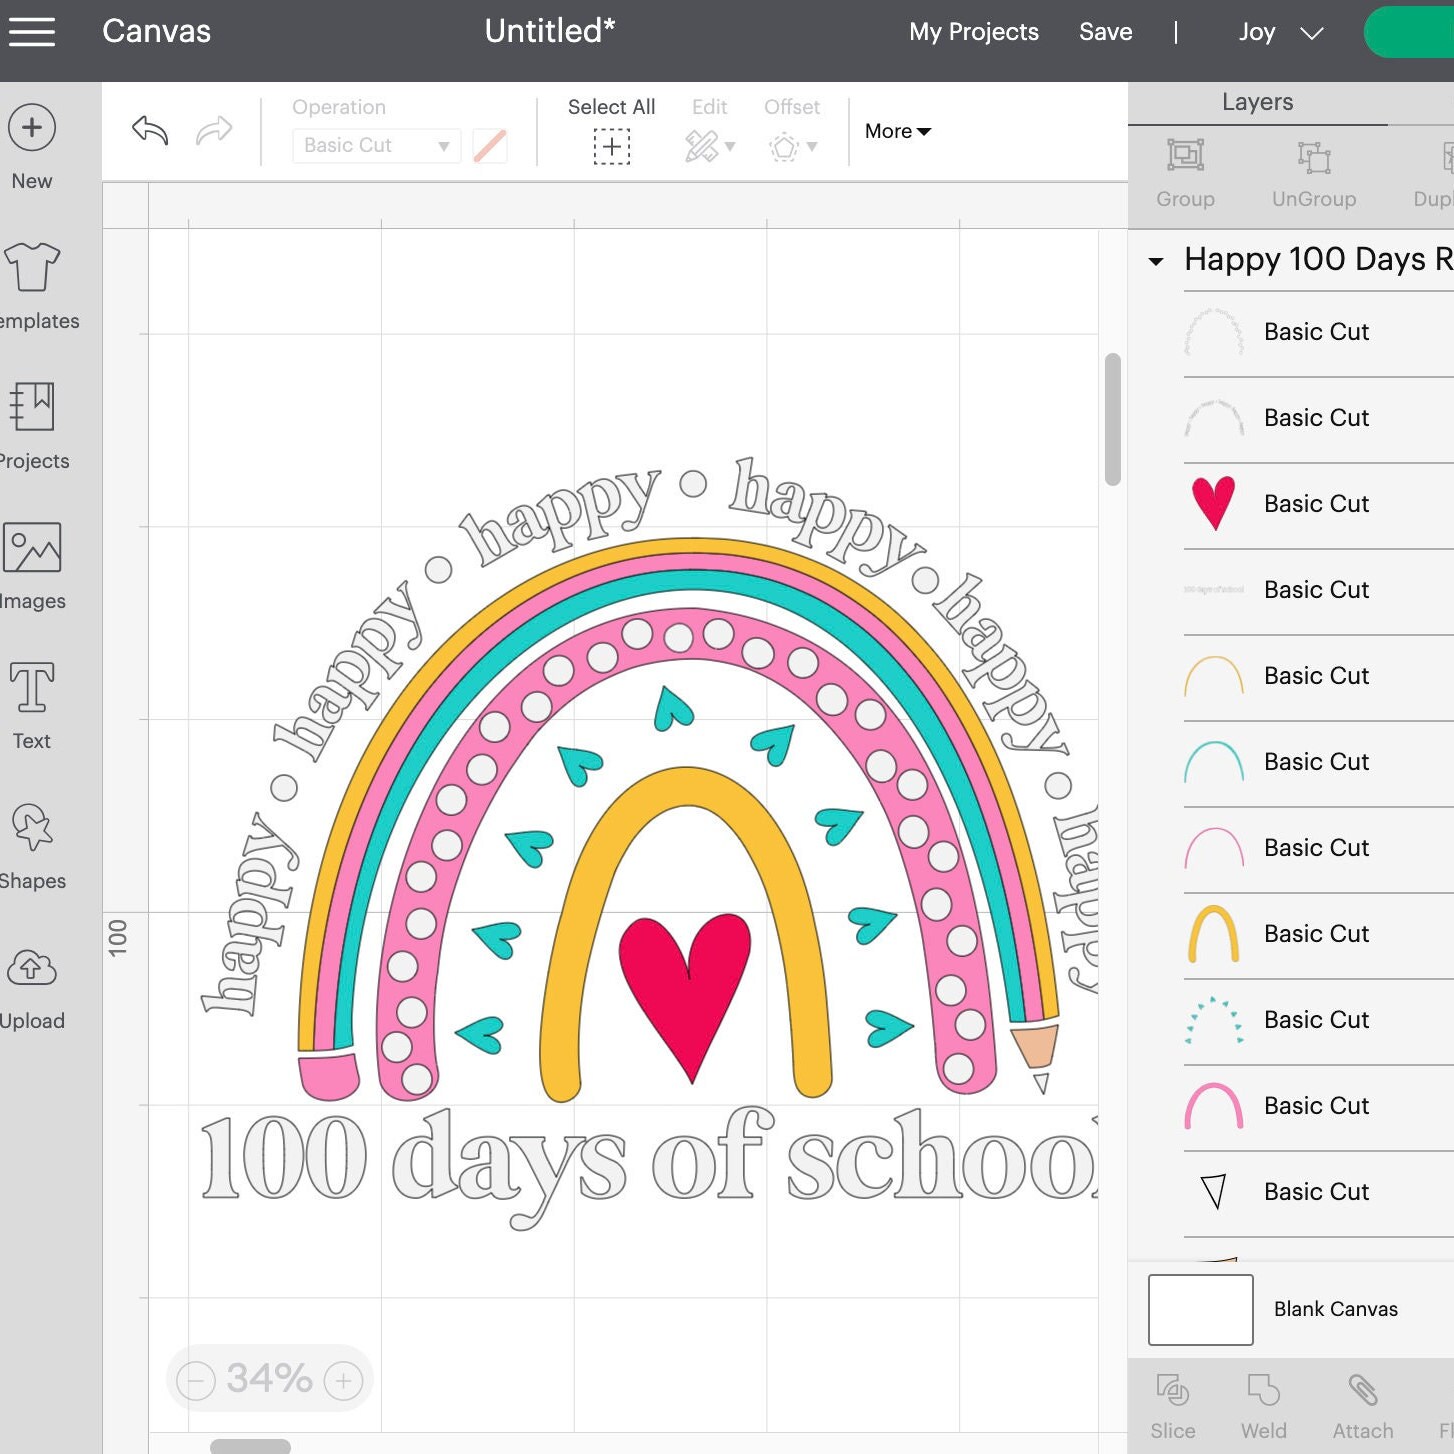
Task: Open My Projects
Action: [973, 31]
